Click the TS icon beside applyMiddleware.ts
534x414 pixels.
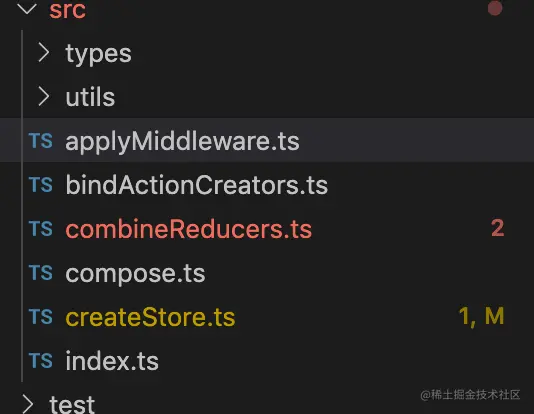click(x=41, y=141)
